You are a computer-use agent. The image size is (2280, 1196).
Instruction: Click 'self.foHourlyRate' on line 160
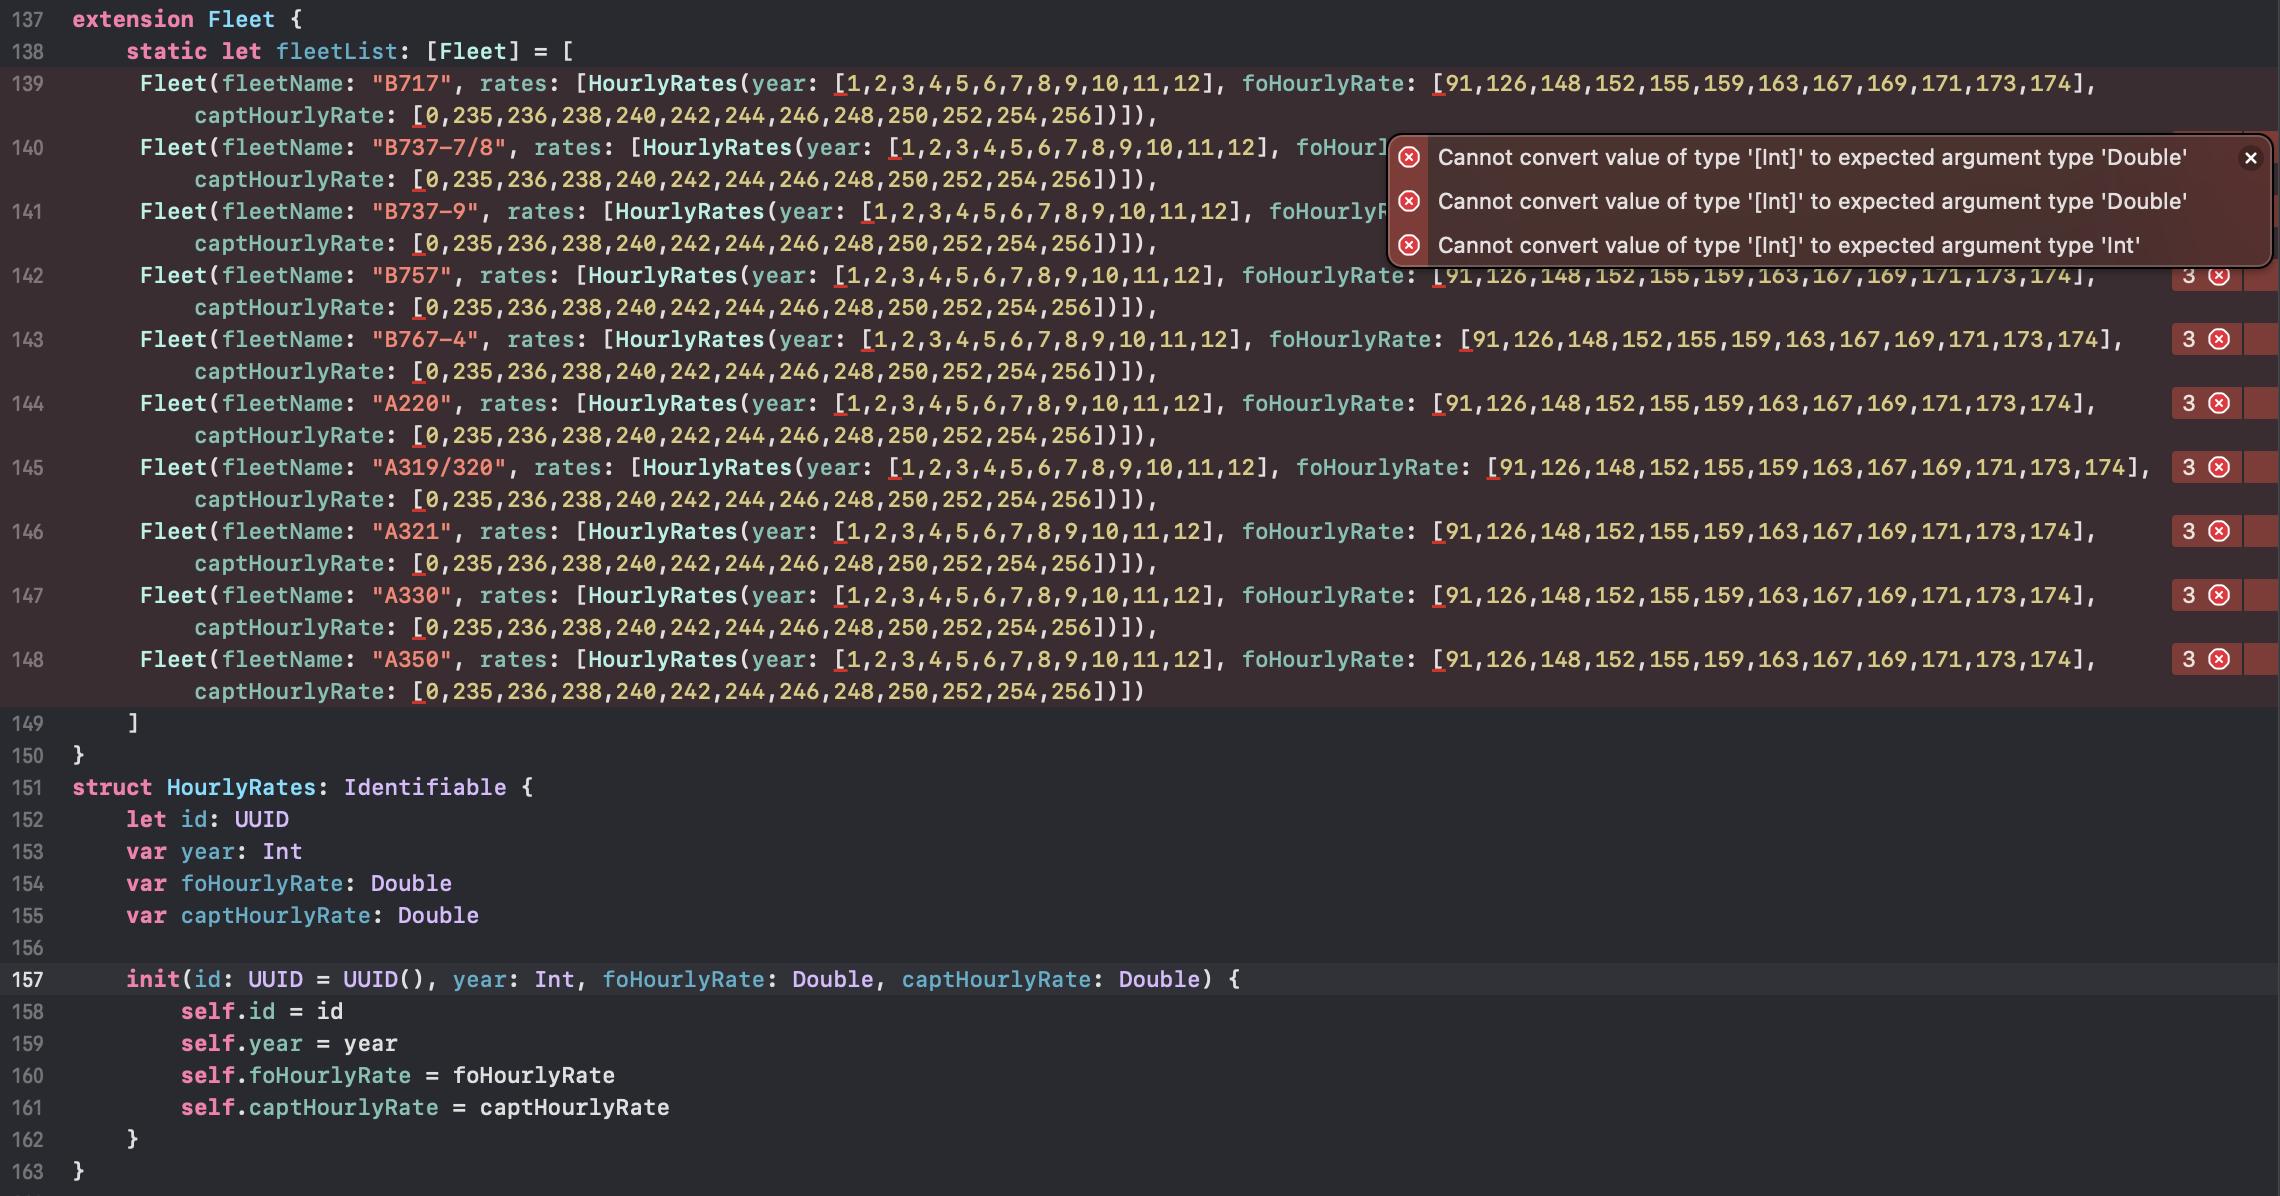296,1075
